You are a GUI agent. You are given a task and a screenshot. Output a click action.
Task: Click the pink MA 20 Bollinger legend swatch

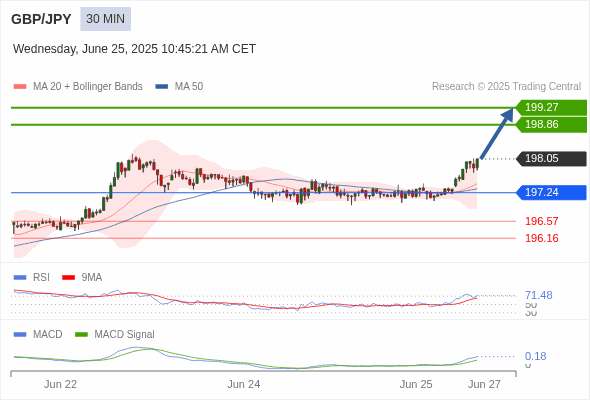pyautogui.click(x=20, y=87)
